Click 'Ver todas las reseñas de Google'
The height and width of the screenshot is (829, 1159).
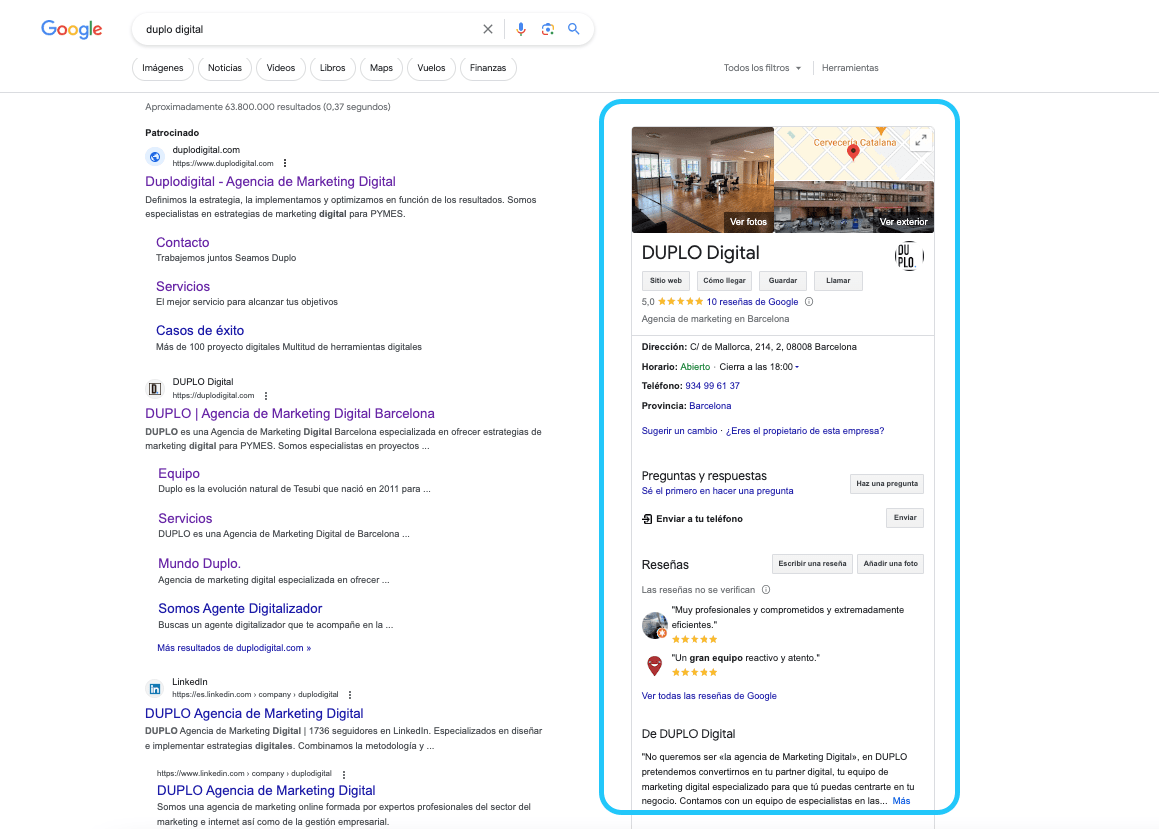pos(709,696)
